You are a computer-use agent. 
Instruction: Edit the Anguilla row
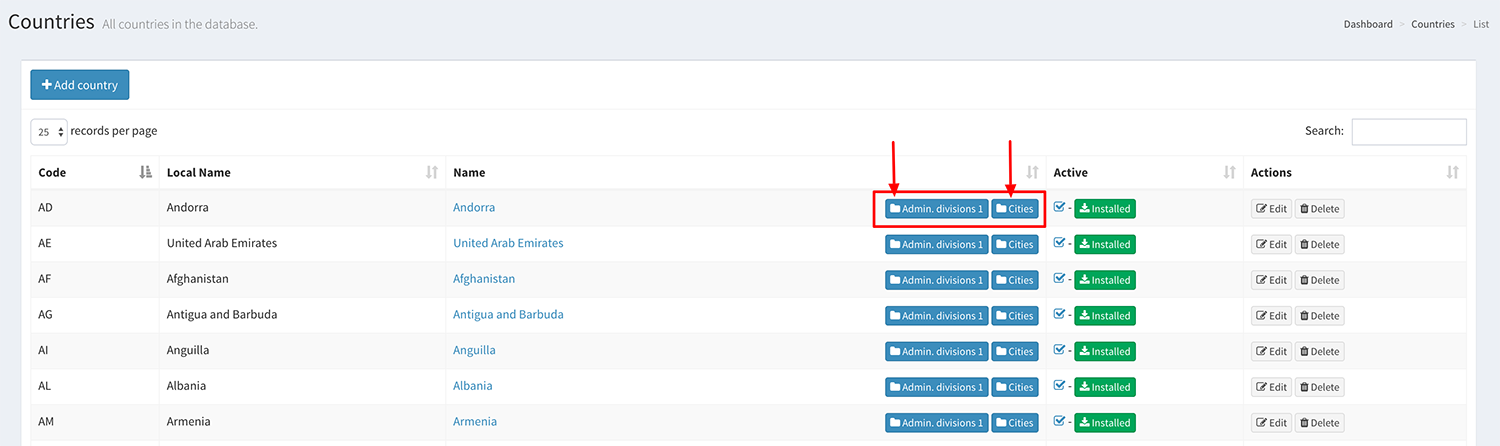(1271, 351)
